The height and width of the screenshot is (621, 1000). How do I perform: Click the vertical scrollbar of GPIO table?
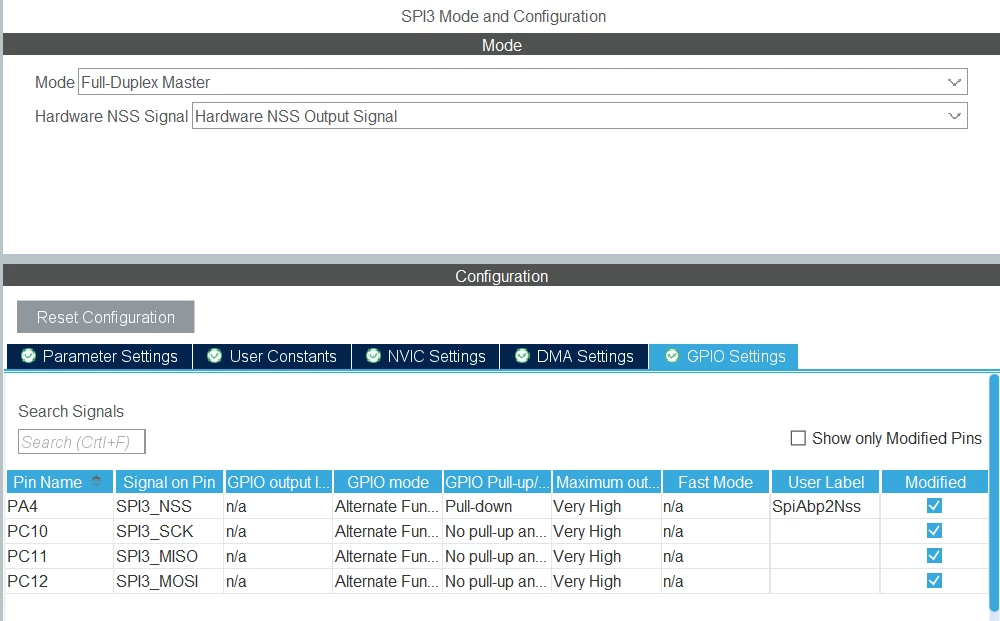(x=994, y=493)
